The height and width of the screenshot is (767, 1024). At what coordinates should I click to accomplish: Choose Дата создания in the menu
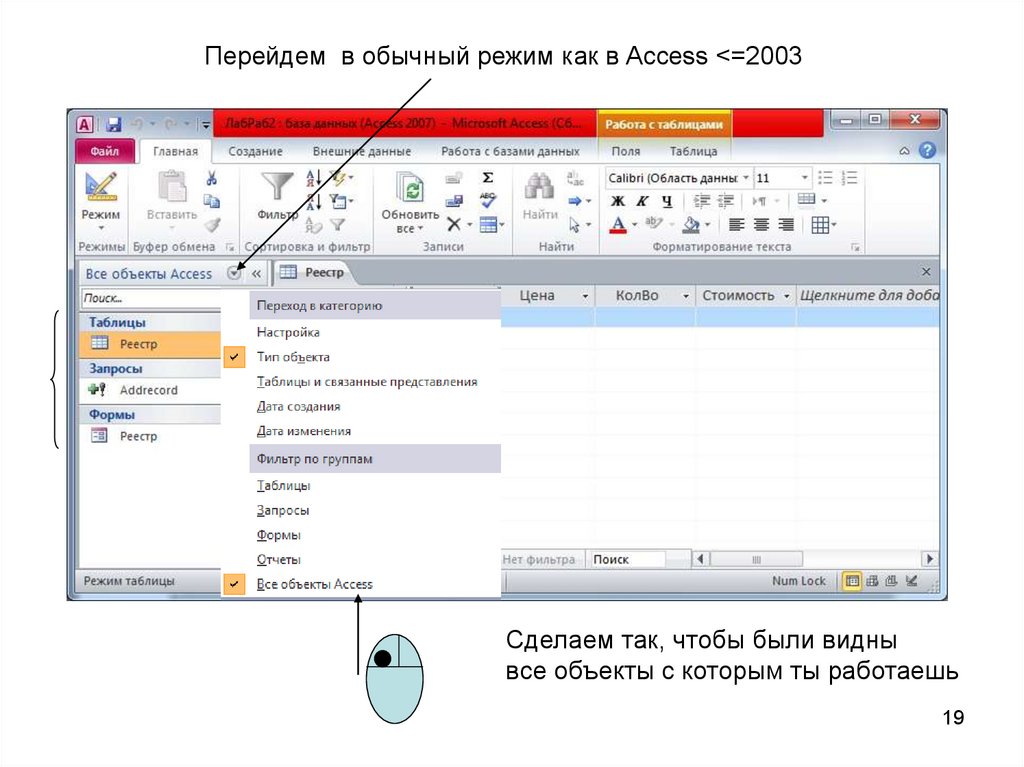coord(298,407)
